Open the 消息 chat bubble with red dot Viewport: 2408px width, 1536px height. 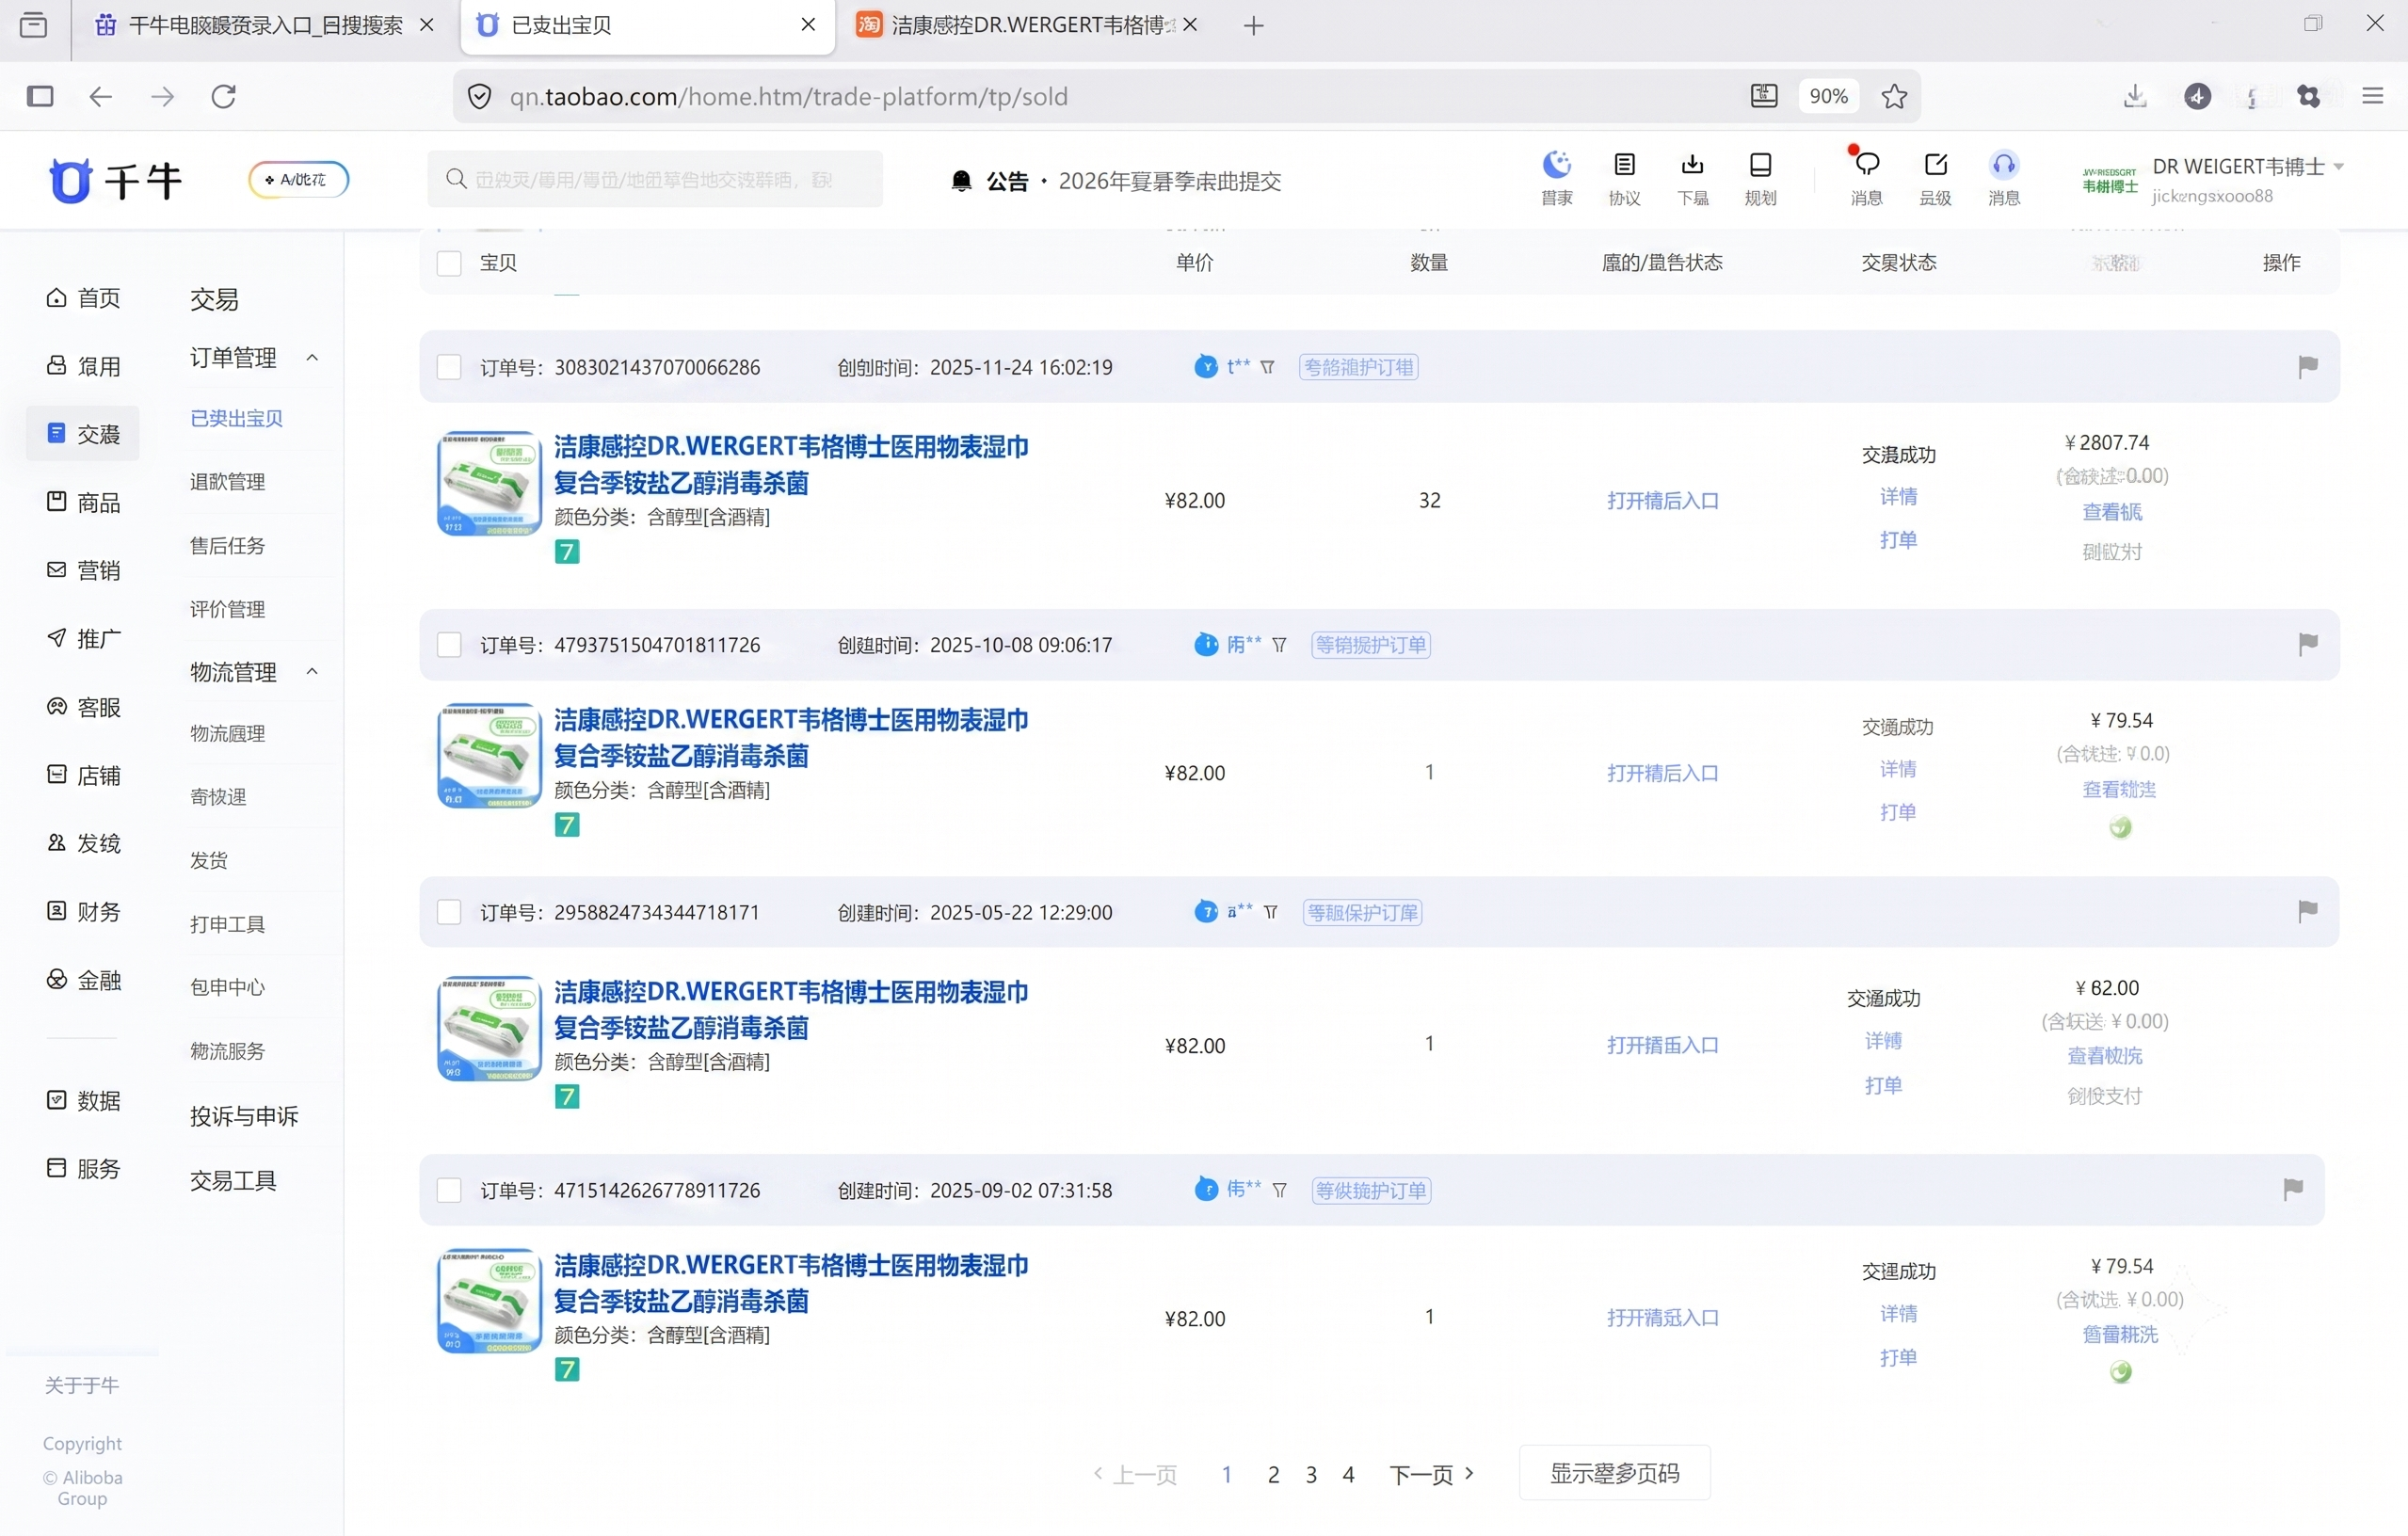[x=1866, y=163]
